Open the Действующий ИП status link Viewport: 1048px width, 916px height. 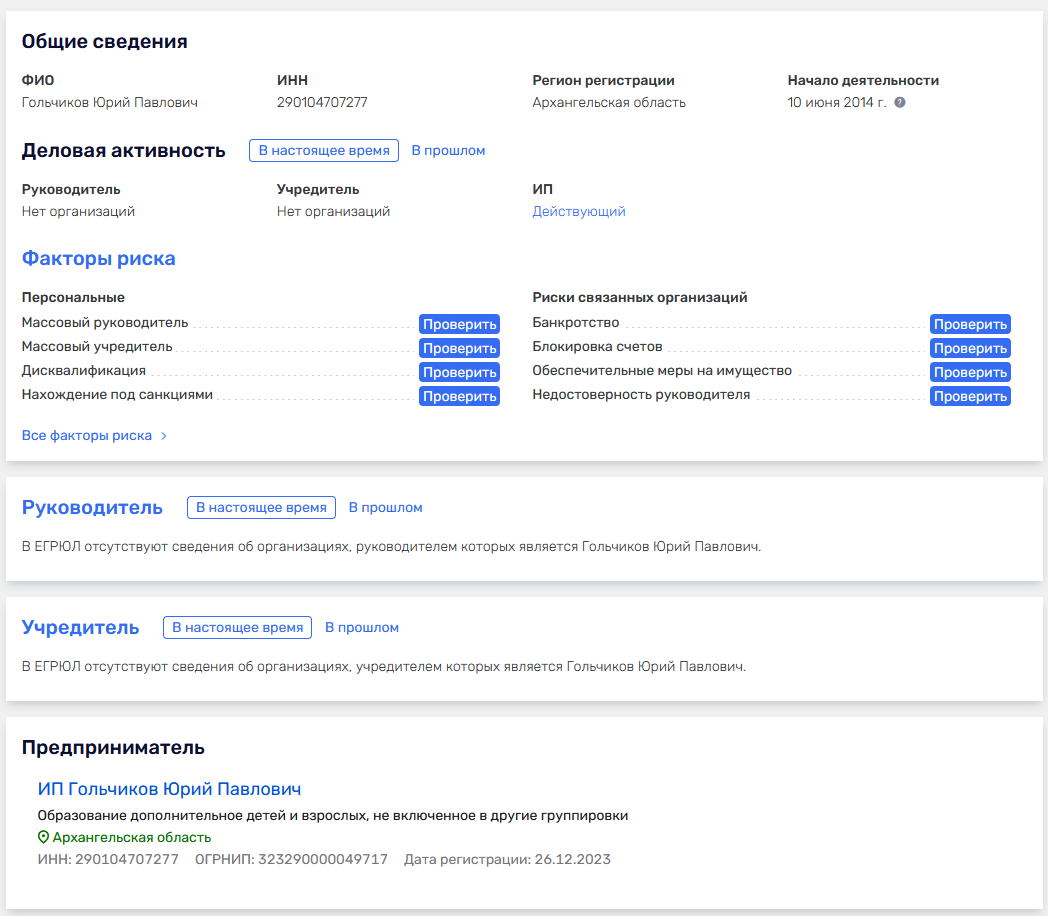pos(579,211)
